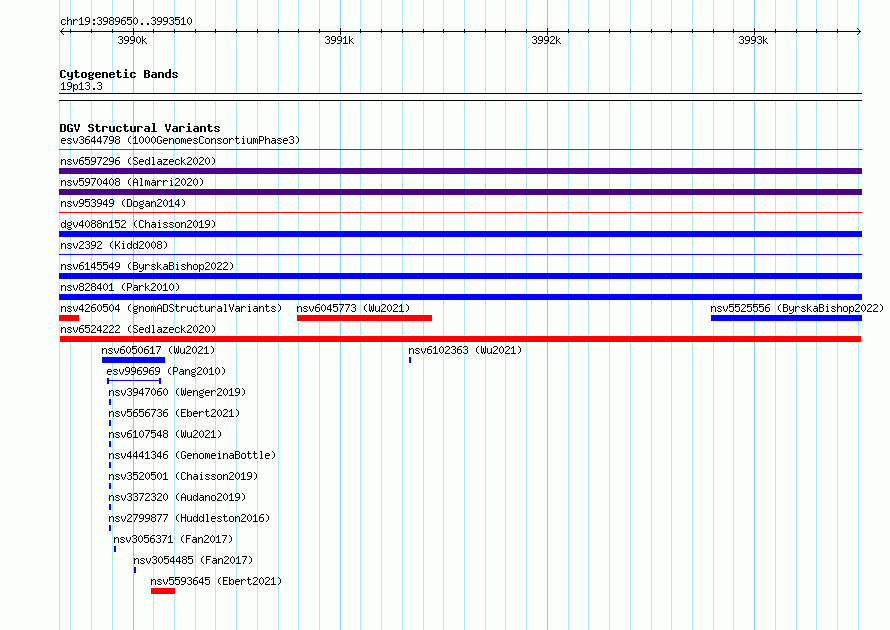Select the long red nsv6524222 bar
The height and width of the screenshot is (630, 890).
(x=460, y=339)
